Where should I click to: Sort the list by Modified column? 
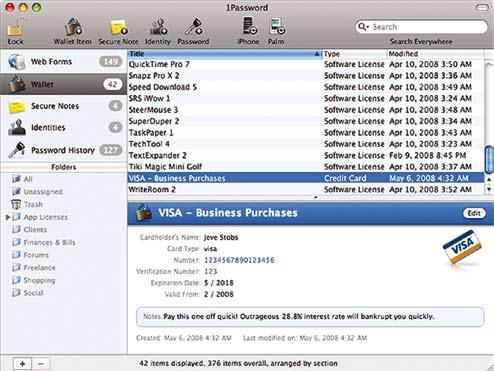[x=435, y=54]
